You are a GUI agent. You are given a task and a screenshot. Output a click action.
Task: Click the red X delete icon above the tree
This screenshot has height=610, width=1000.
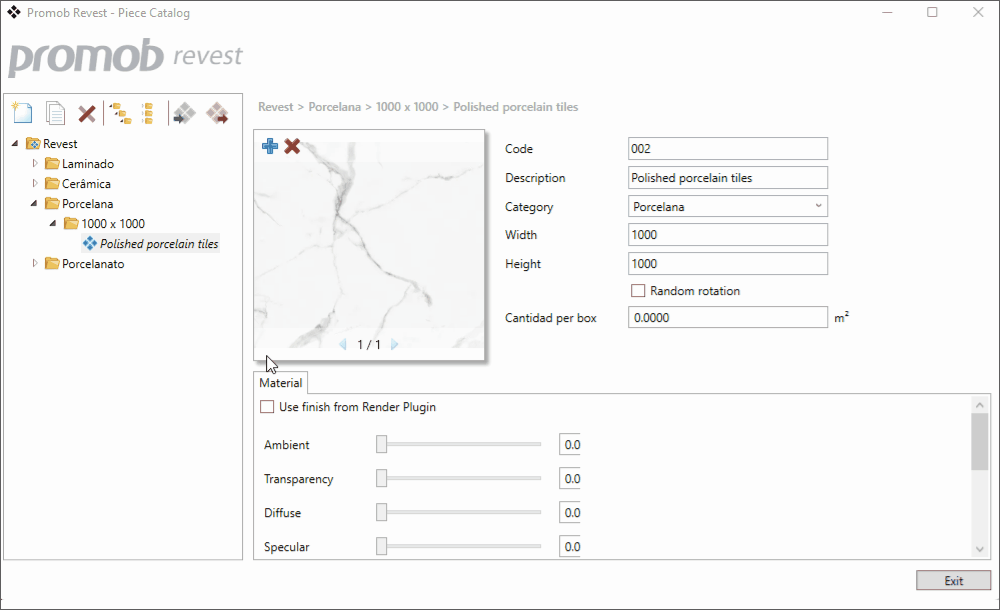coord(87,113)
